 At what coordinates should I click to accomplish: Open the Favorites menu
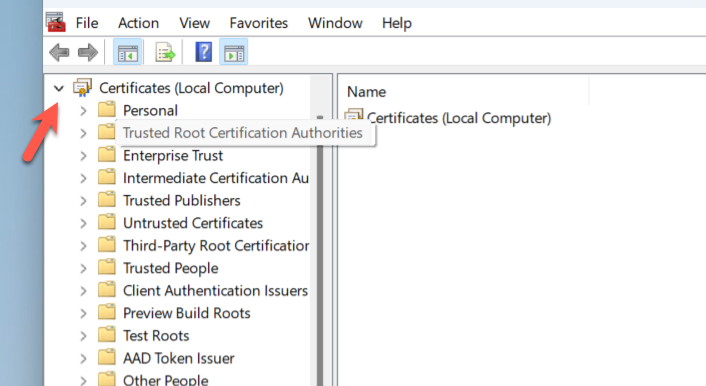[258, 23]
